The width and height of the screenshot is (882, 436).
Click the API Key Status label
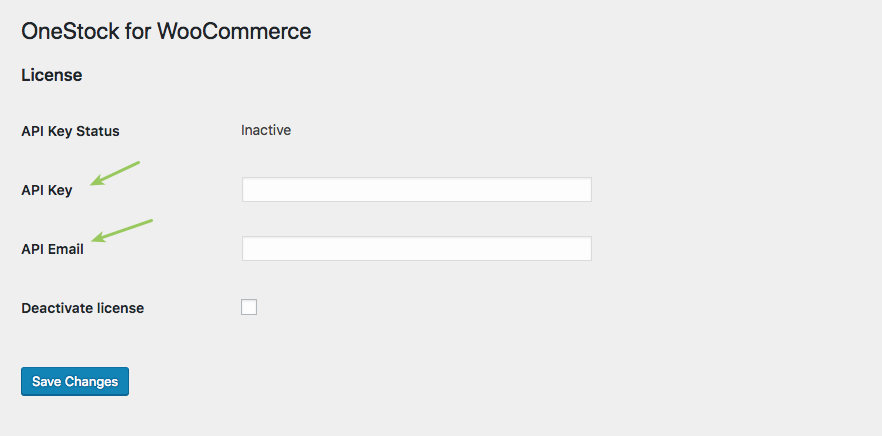tap(70, 131)
